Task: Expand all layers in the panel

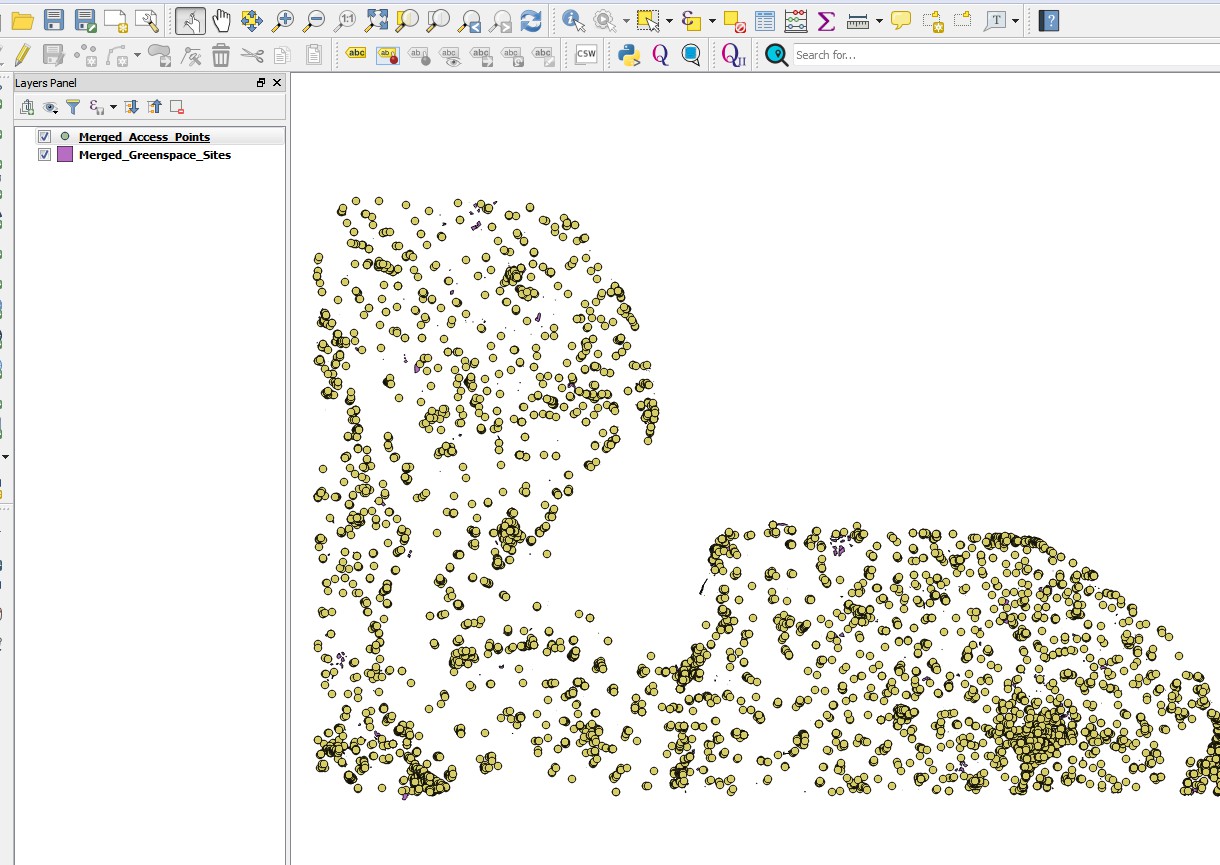Action: click(x=131, y=107)
